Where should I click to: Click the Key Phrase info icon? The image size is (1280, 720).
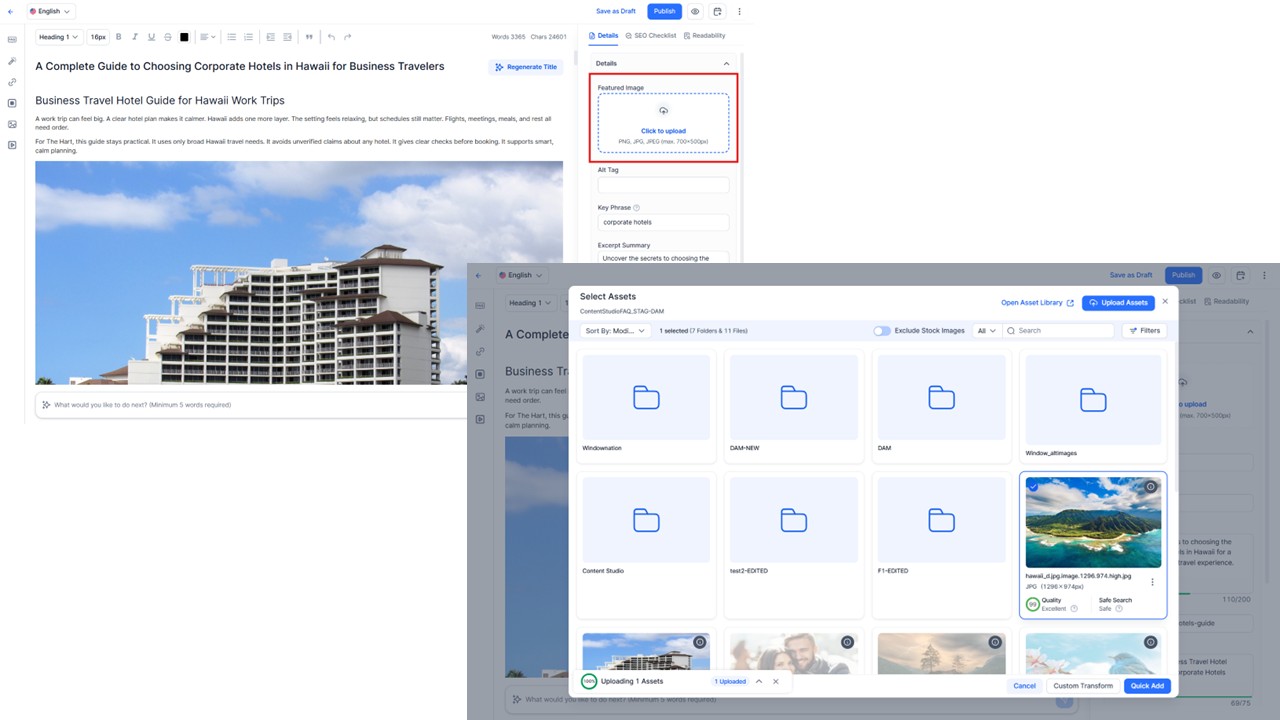637,208
